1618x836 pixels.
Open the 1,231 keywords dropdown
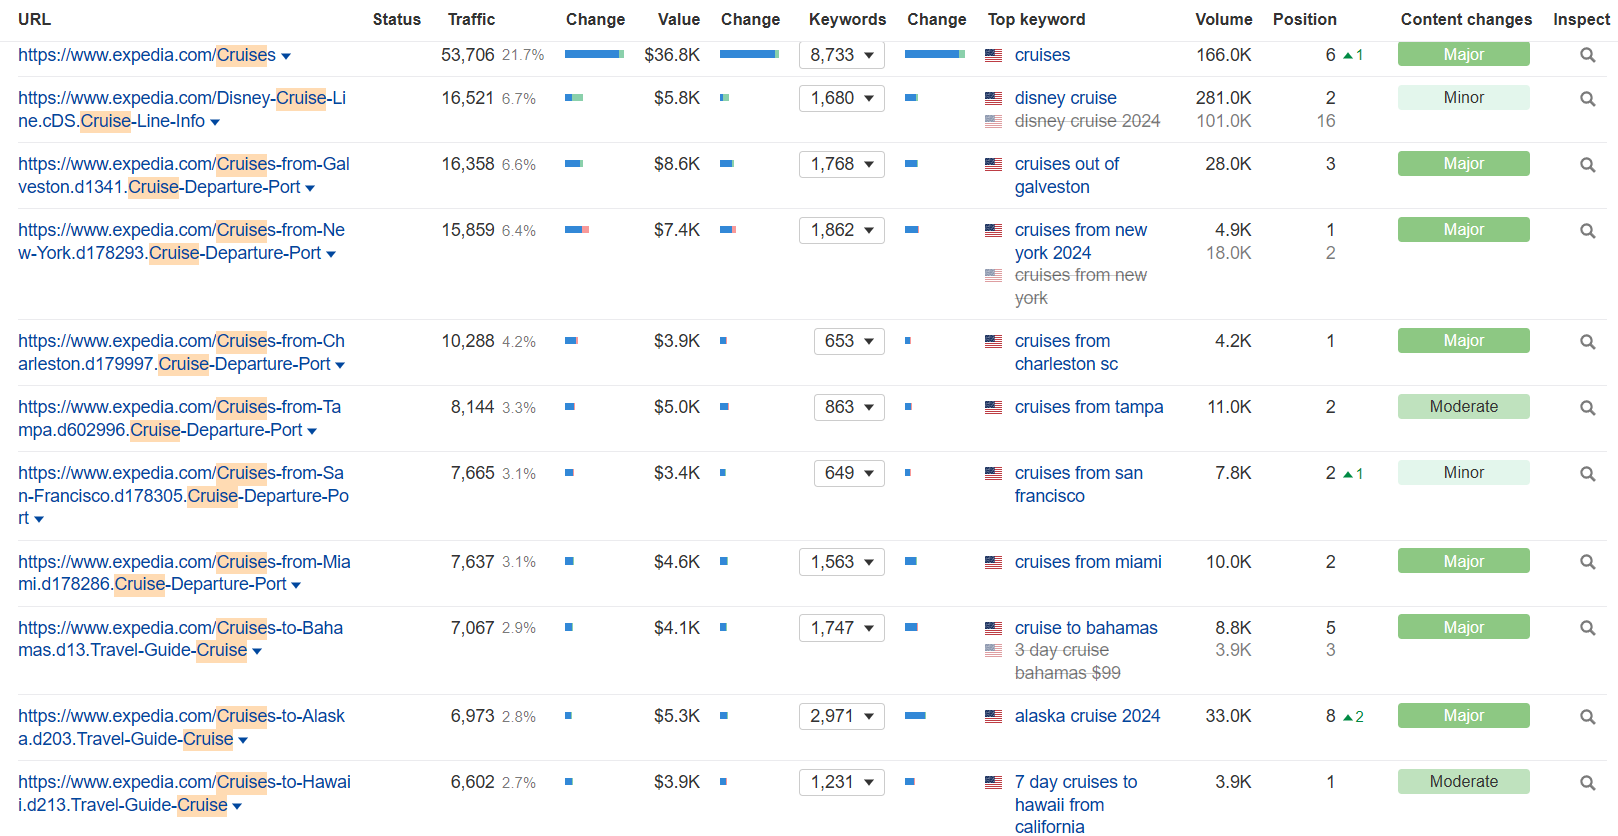click(x=842, y=782)
